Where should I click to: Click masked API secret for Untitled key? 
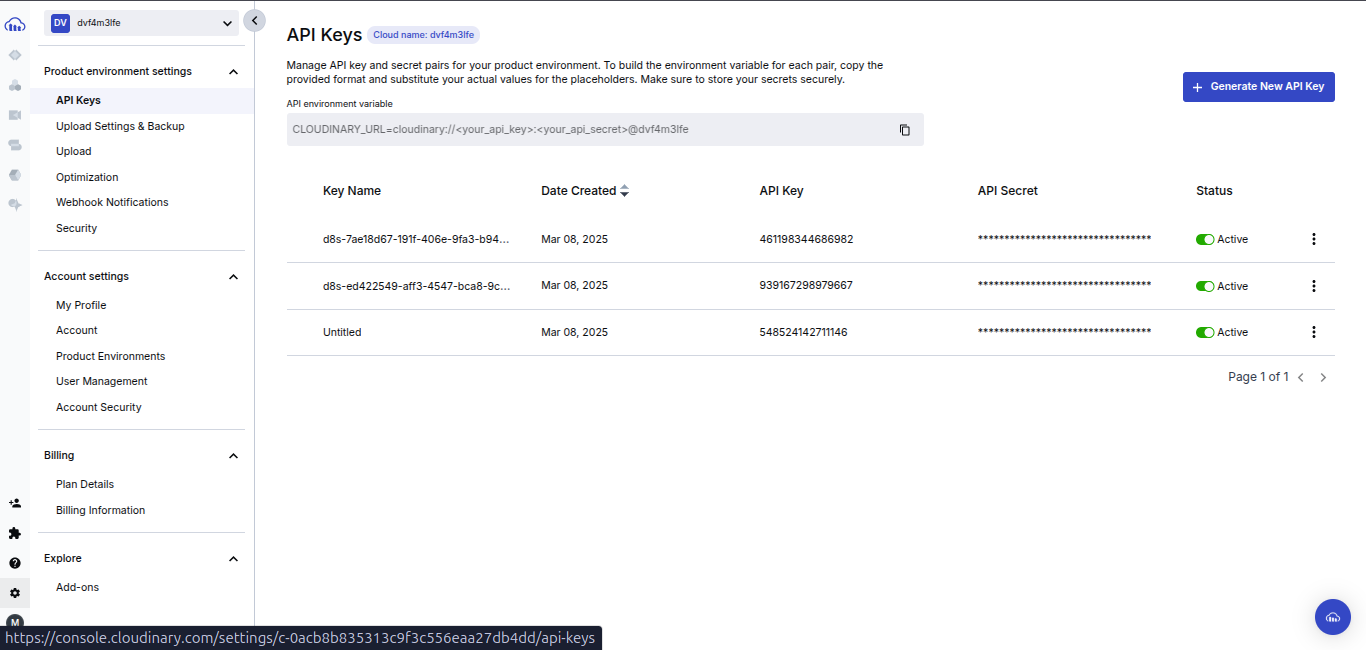coord(1064,331)
